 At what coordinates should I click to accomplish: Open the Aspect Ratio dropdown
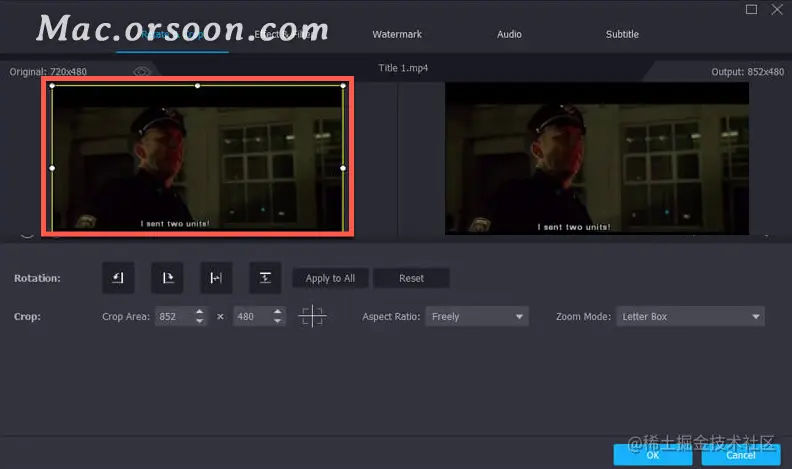coord(477,317)
